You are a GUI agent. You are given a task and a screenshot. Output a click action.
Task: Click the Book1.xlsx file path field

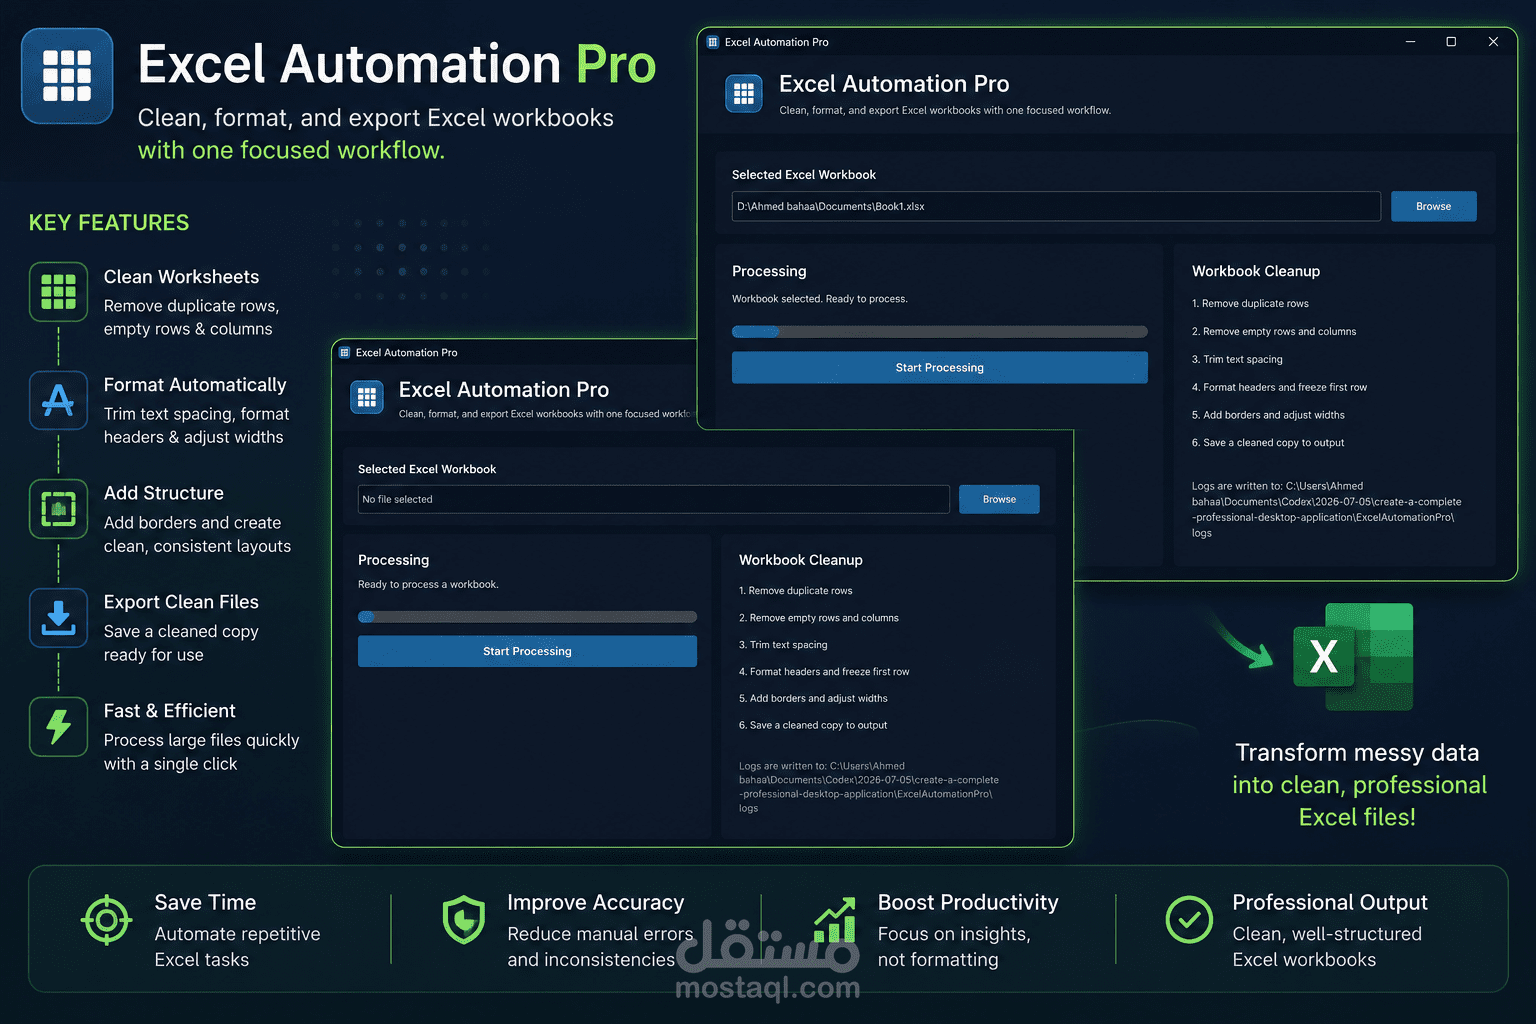(1056, 206)
